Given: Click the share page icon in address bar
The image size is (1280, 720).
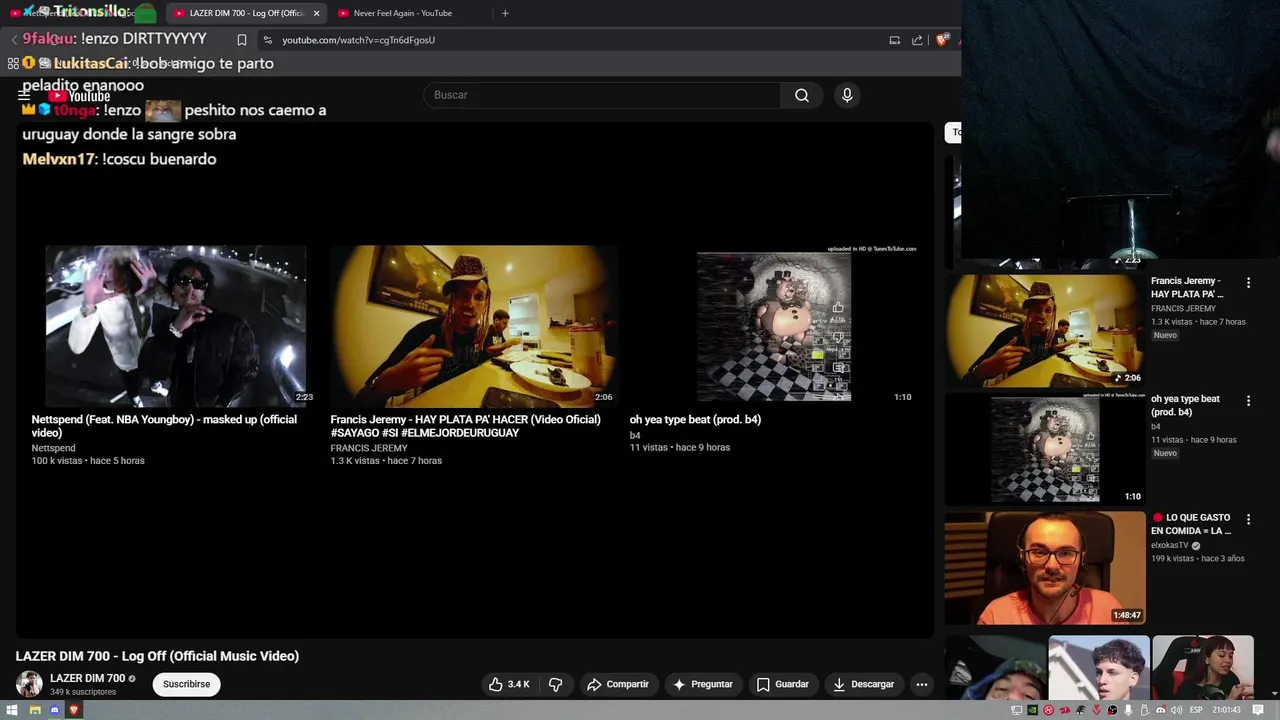Looking at the screenshot, I should [917, 40].
